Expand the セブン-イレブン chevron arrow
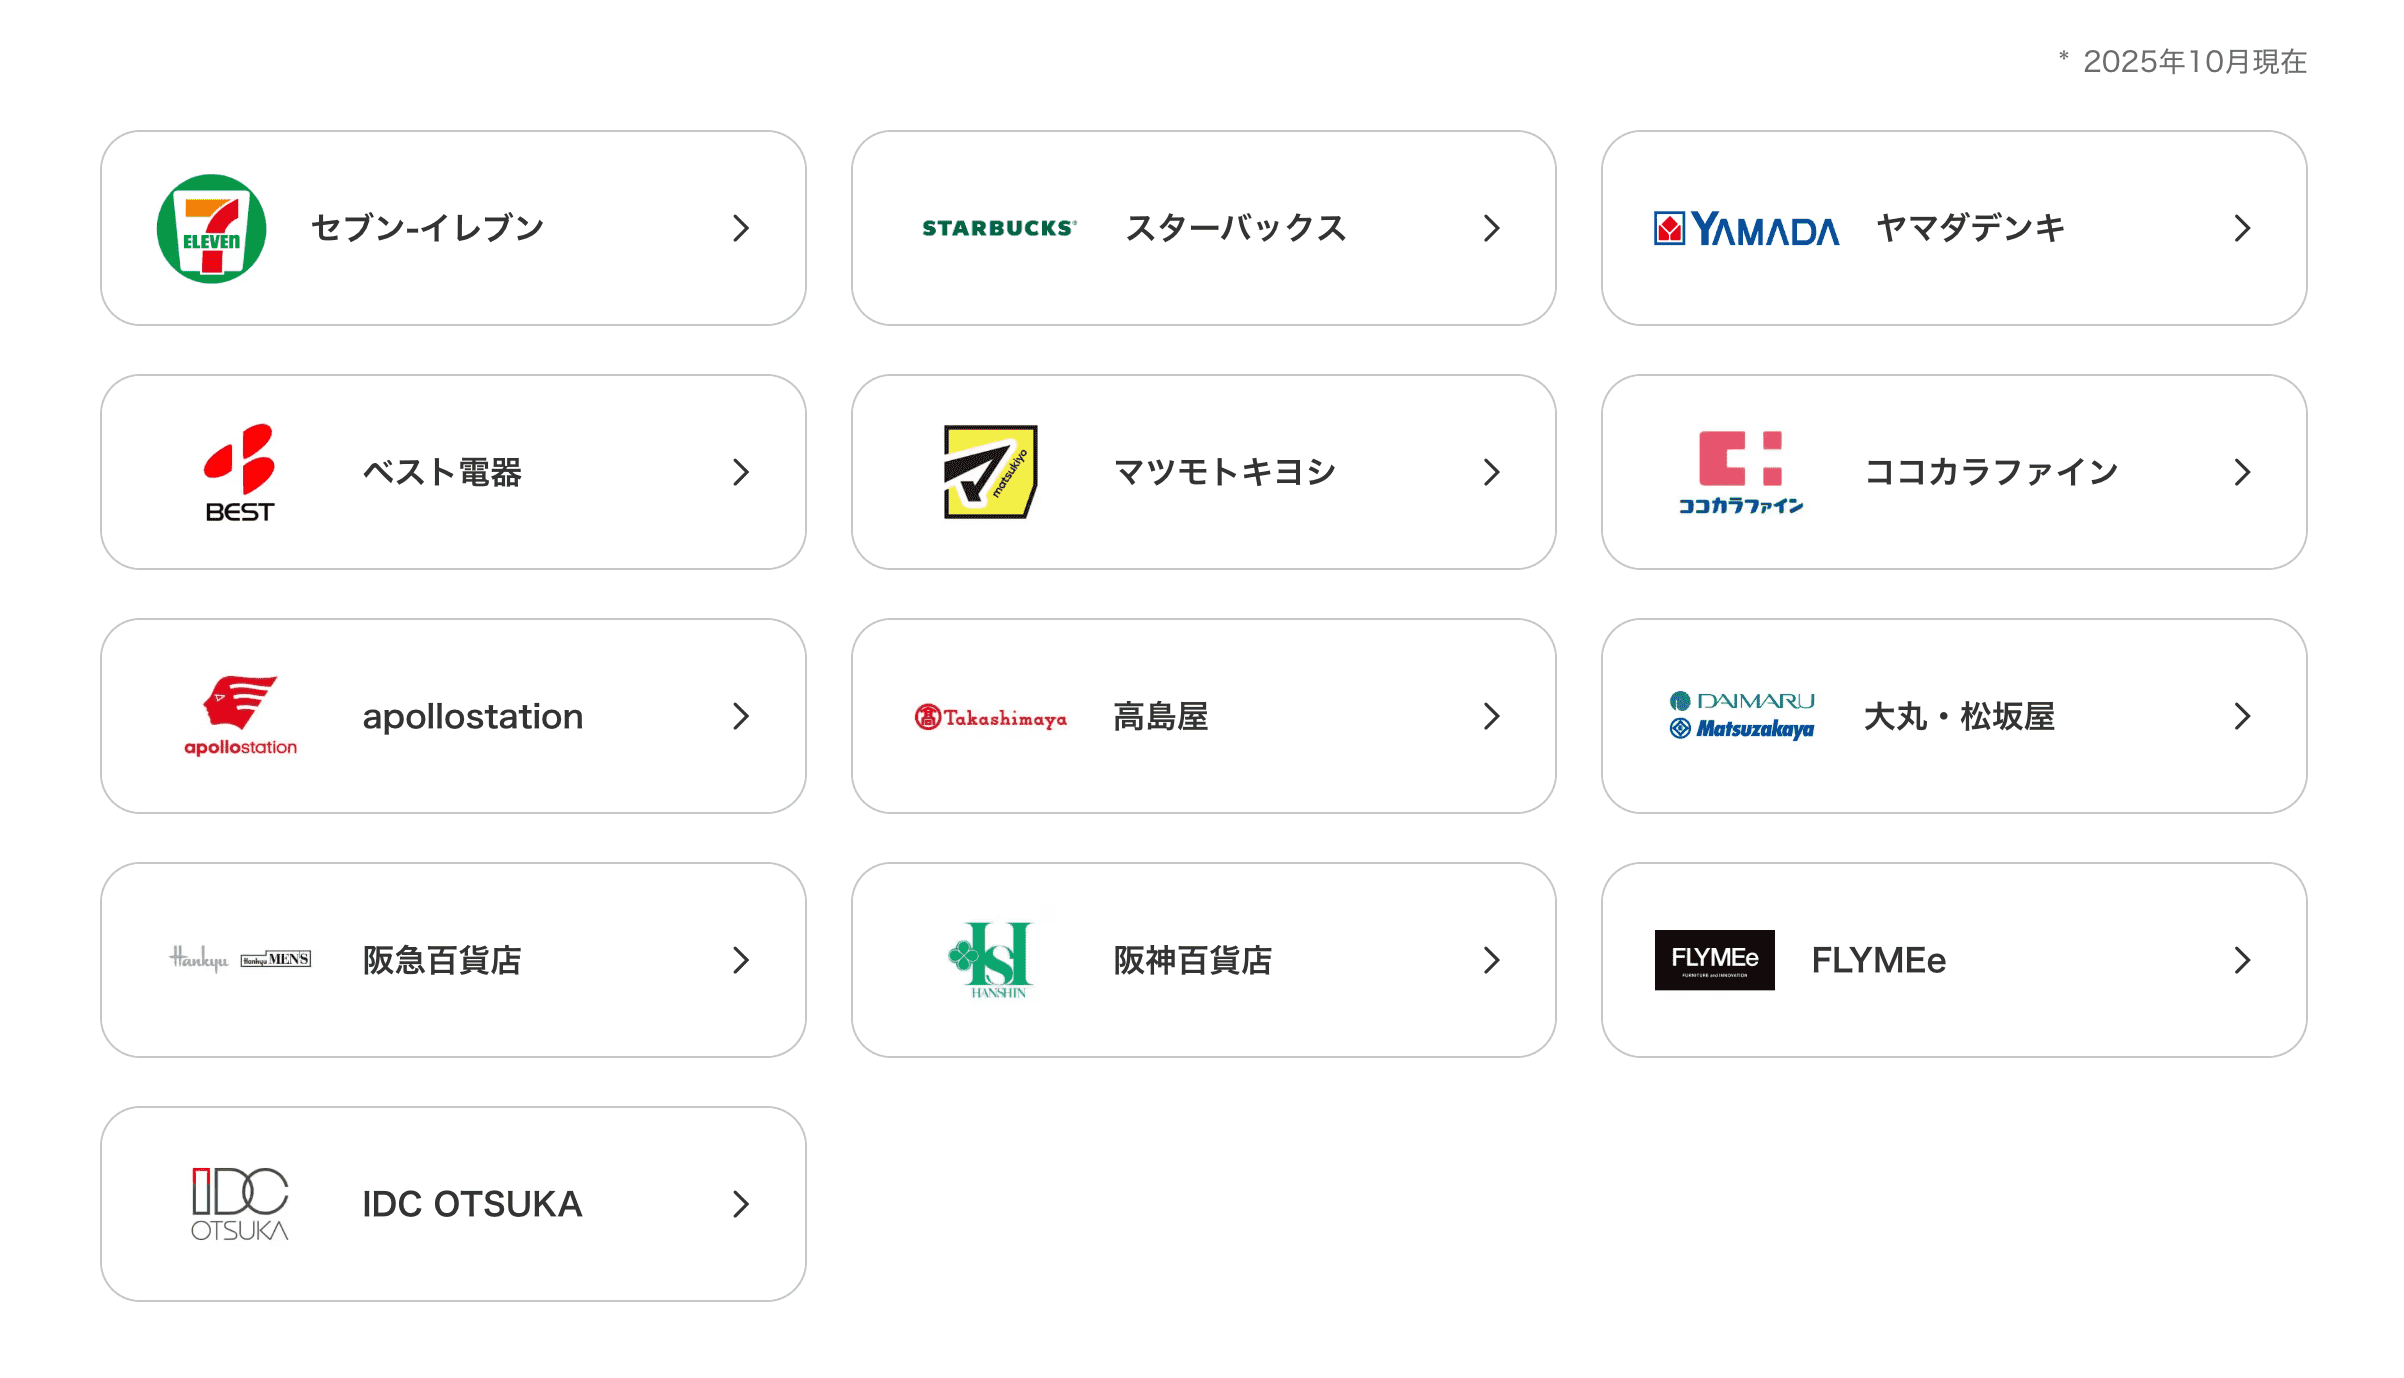Viewport: 2404px width, 1378px height. pyautogui.click(x=740, y=228)
